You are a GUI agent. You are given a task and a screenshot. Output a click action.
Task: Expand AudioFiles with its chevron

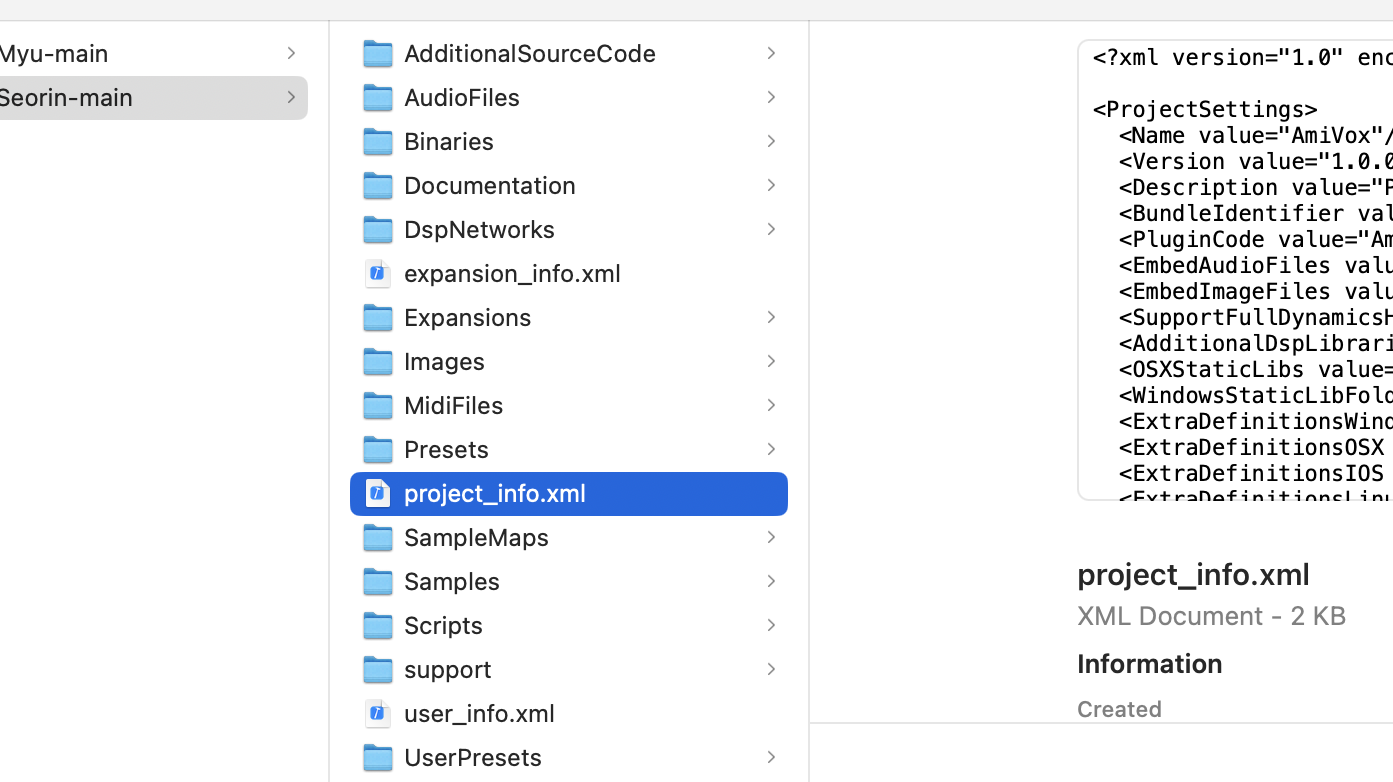coord(771,97)
